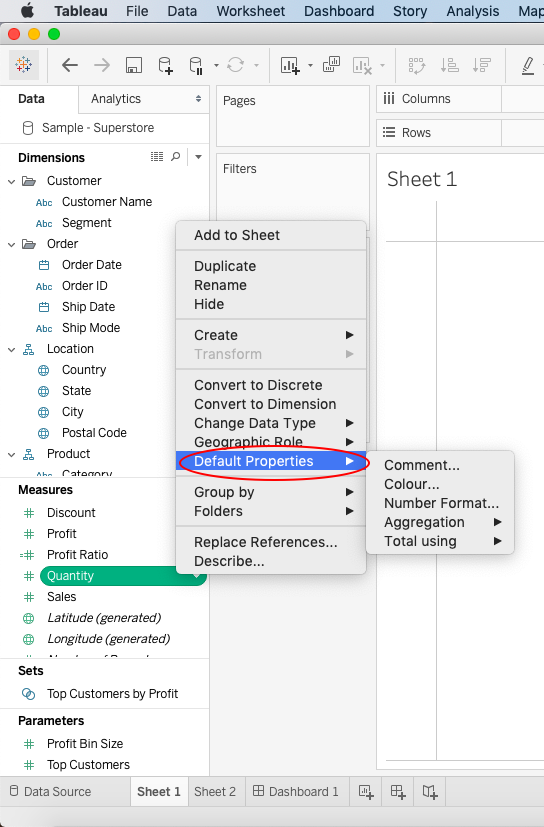
Task: Click the refresh run update icon
Action: click(235, 65)
